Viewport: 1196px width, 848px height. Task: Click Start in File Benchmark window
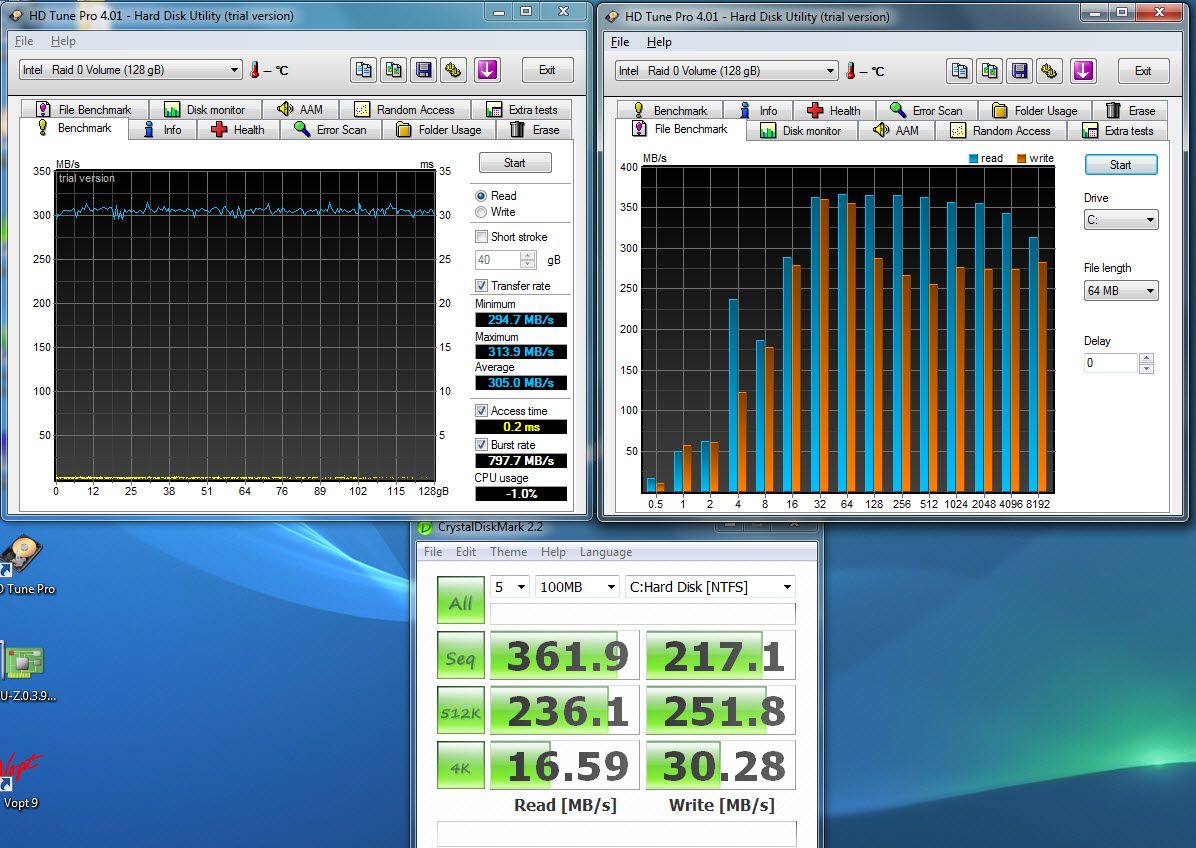pyautogui.click(x=1120, y=165)
